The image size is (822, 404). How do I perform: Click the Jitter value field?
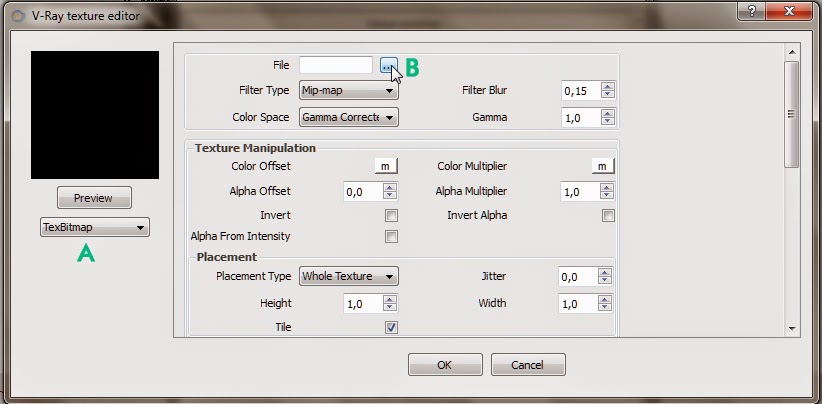tap(578, 277)
